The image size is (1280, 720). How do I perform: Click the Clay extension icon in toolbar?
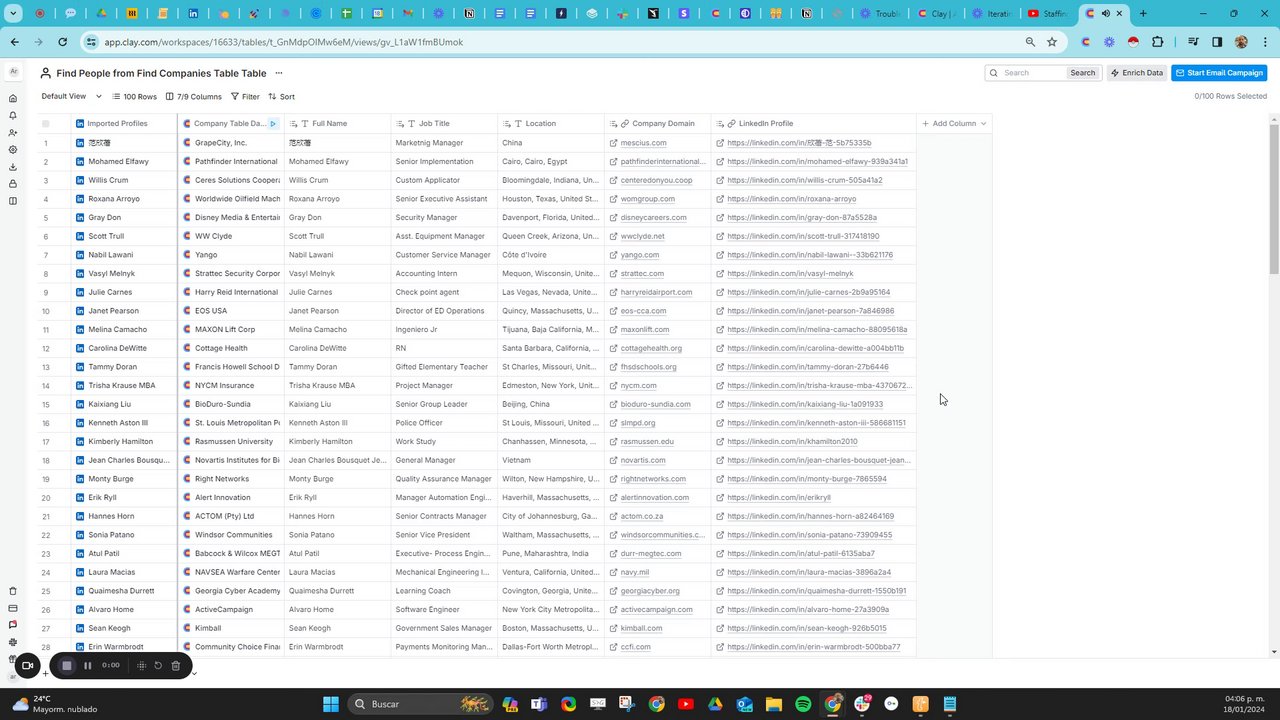1086,42
